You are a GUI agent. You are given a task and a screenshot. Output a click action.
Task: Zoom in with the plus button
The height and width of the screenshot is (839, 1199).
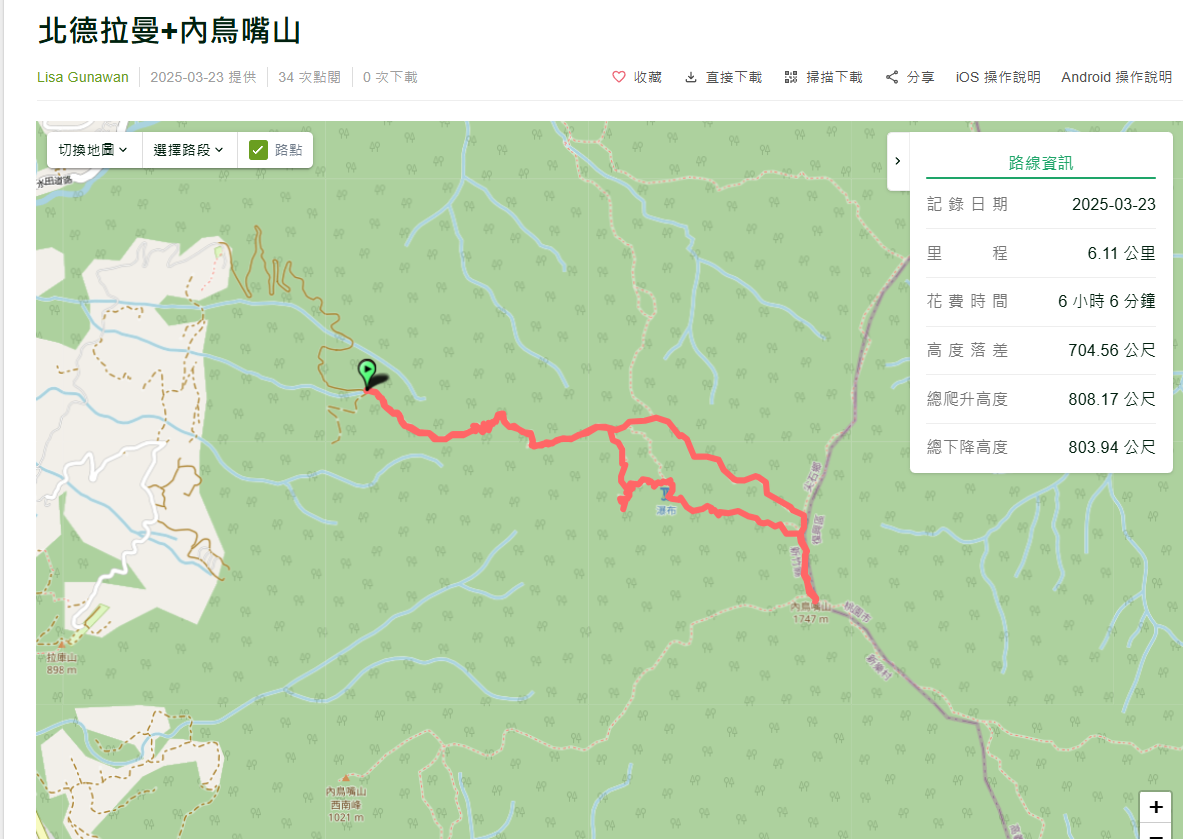pyautogui.click(x=1155, y=807)
